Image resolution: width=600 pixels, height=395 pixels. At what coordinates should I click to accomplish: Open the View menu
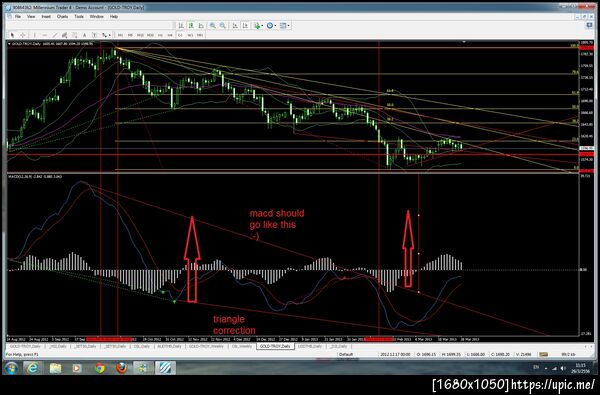(31, 16)
